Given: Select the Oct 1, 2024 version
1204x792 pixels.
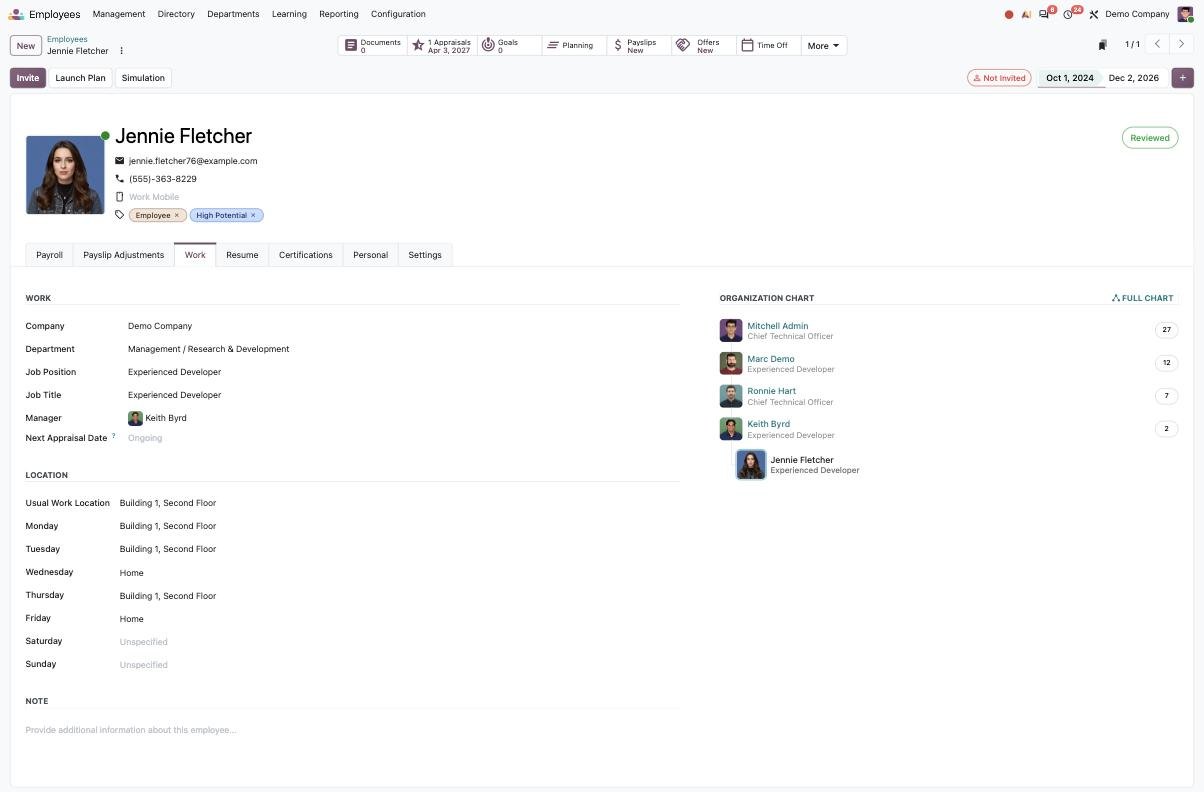Looking at the screenshot, I should 1070,78.
